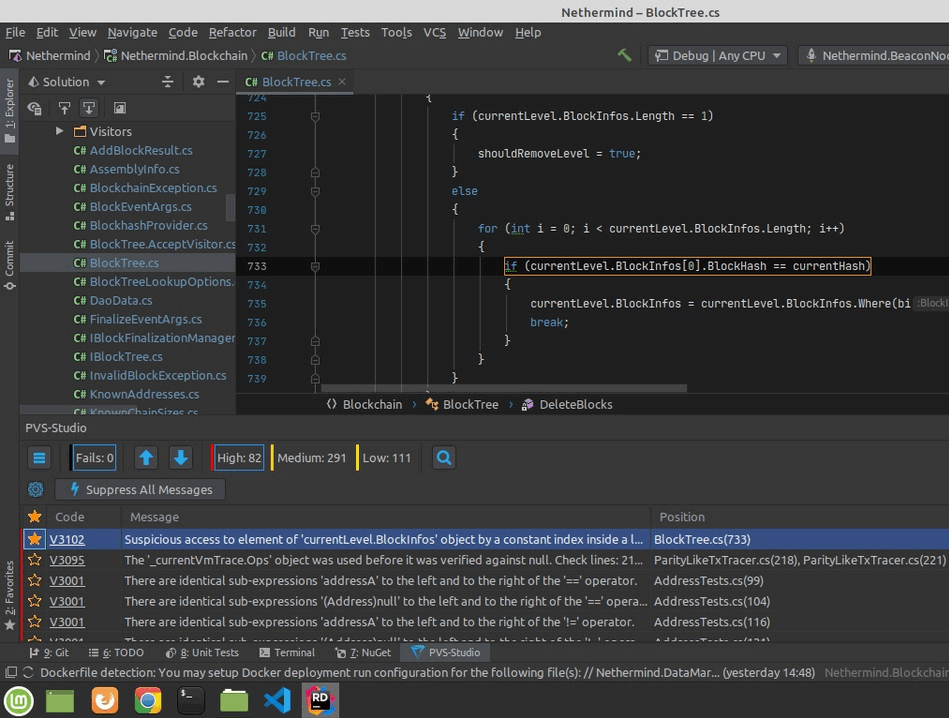Click the green Build hammer icon
This screenshot has height=718, width=949.
pos(624,55)
